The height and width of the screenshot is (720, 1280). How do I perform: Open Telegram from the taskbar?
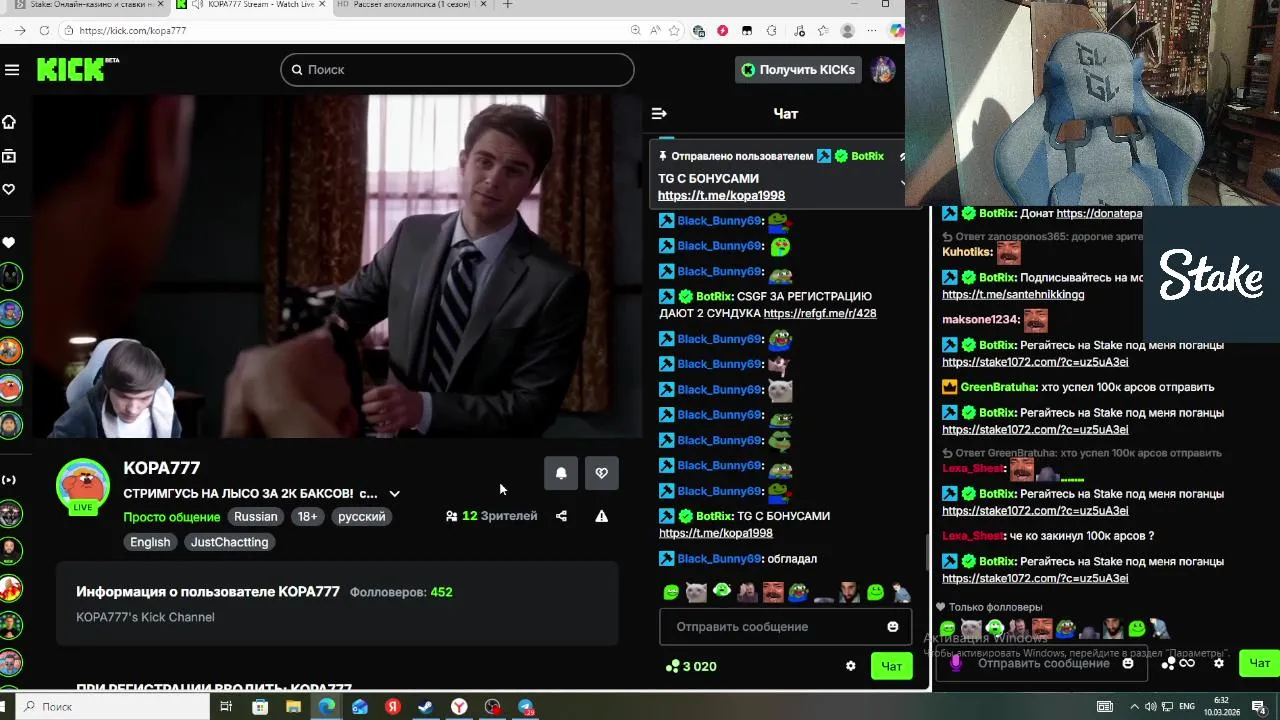click(x=525, y=706)
